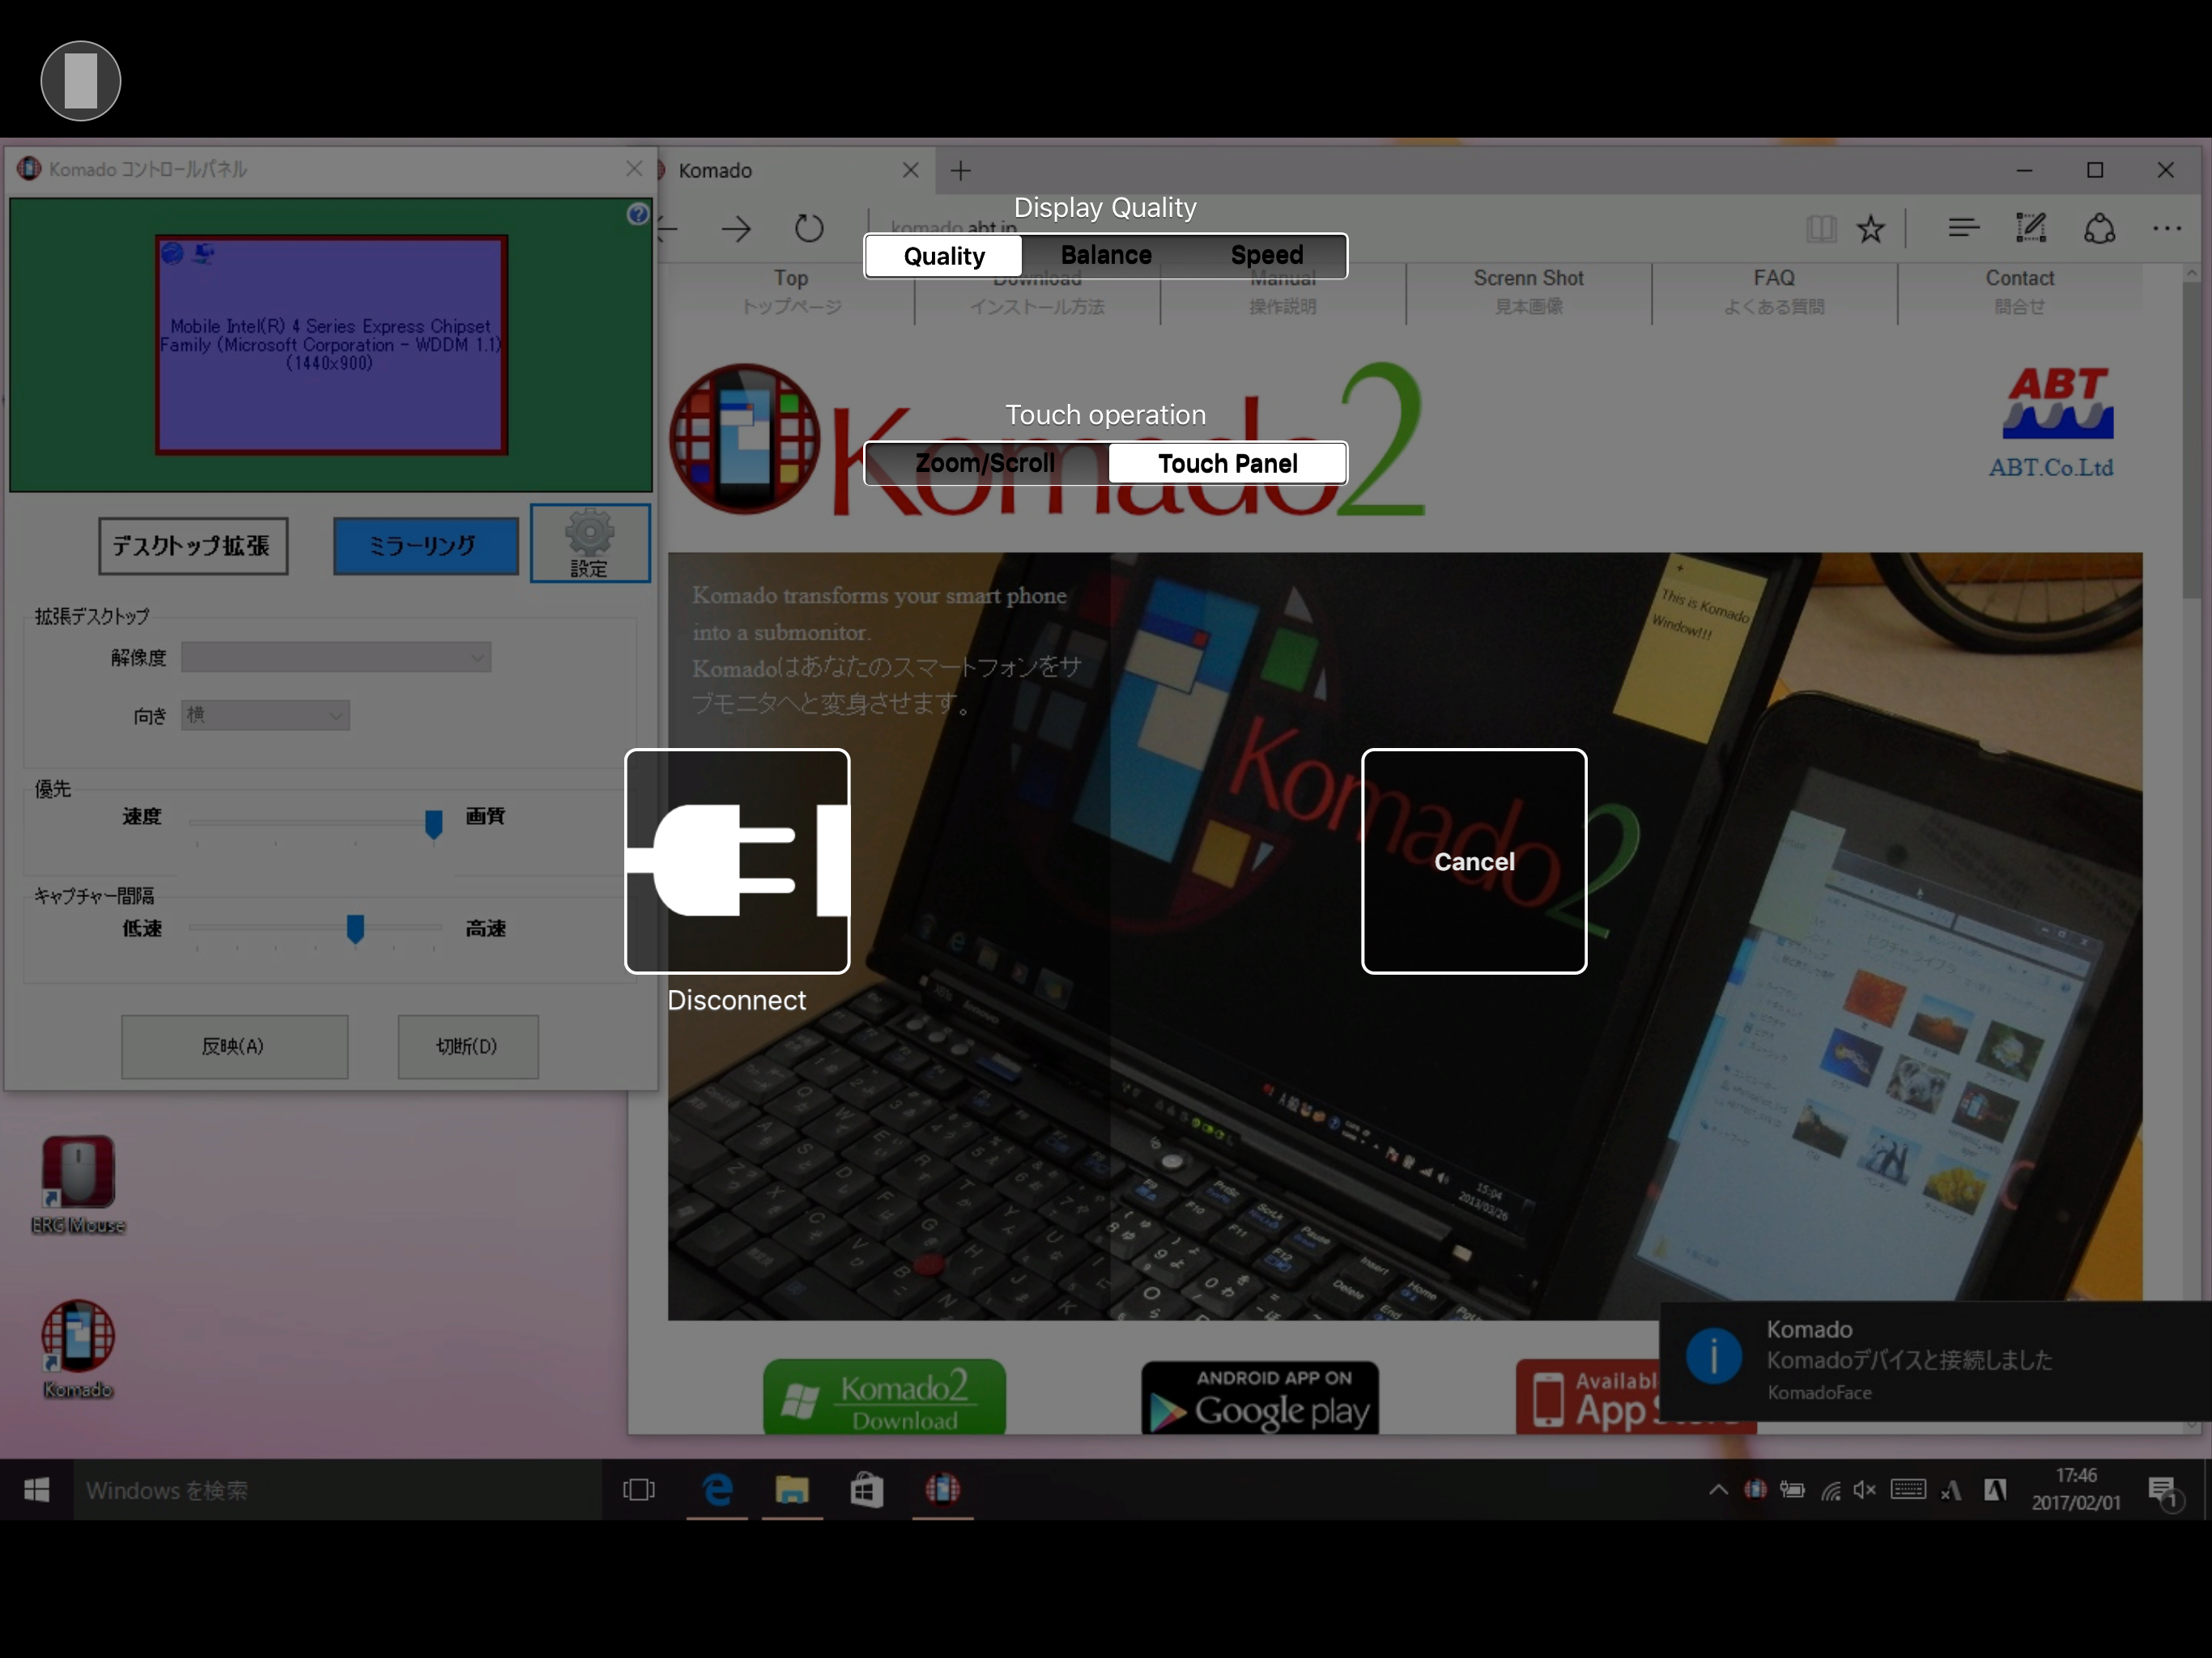The width and height of the screenshot is (2212, 1658).
Task: Click the 反映(A) apply button
Action: click(x=235, y=1047)
